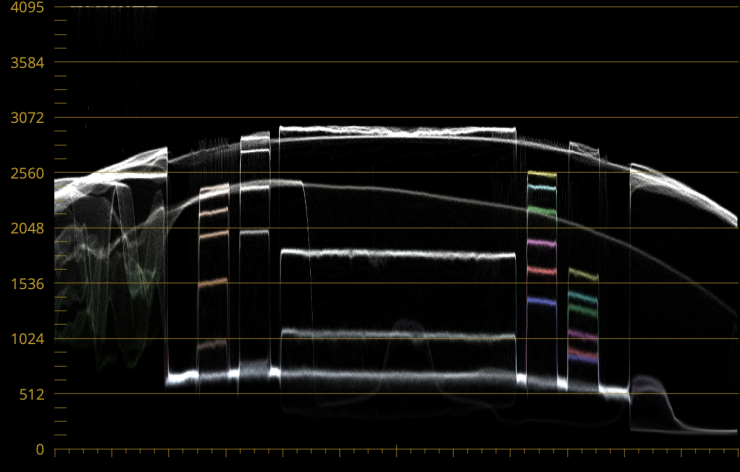Select the 1024 axis value
The height and width of the screenshot is (472, 740).
coord(25,339)
